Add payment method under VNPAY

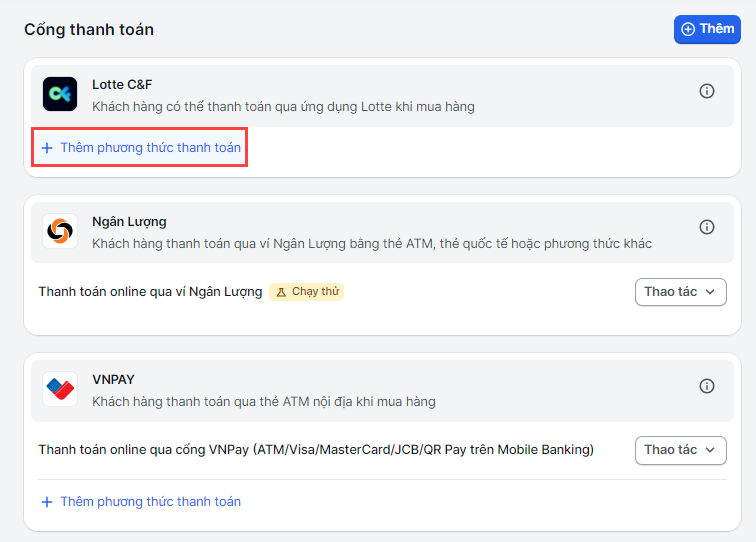point(141,501)
